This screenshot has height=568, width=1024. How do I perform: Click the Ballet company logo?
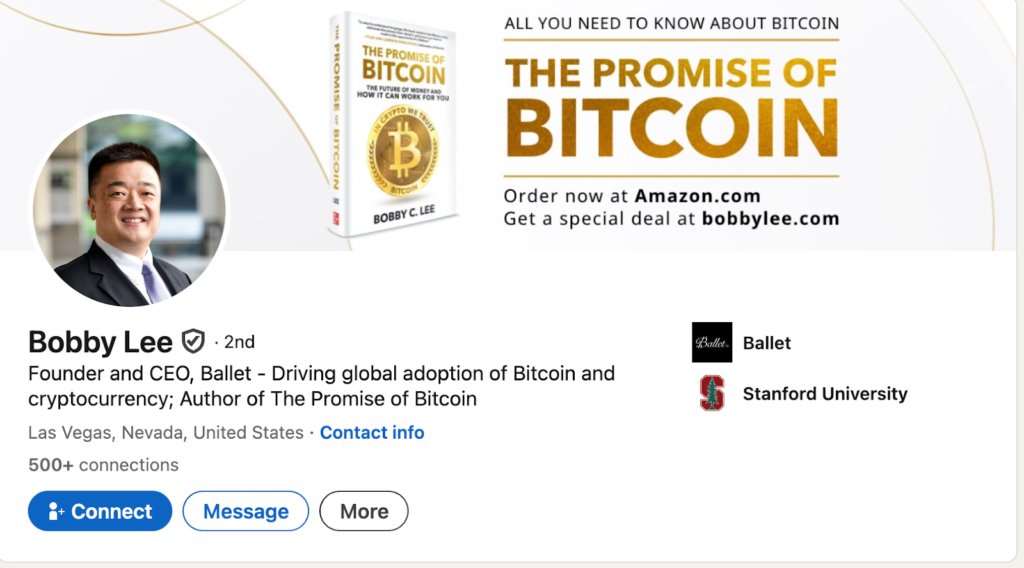tap(712, 342)
